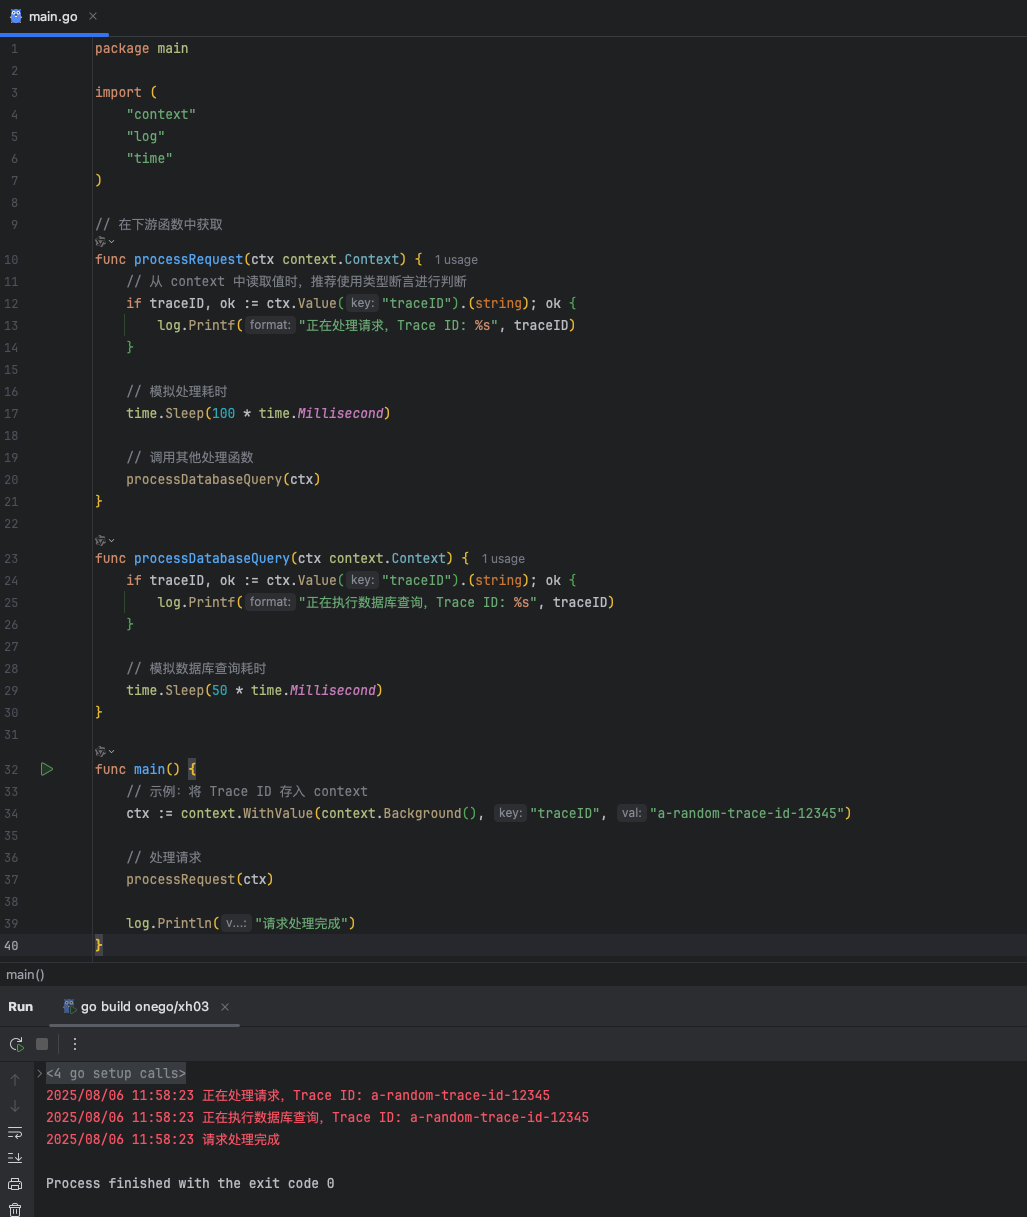Click 'time.Sleep(50 * time.Millisecond)' on line 29

click(x=254, y=690)
